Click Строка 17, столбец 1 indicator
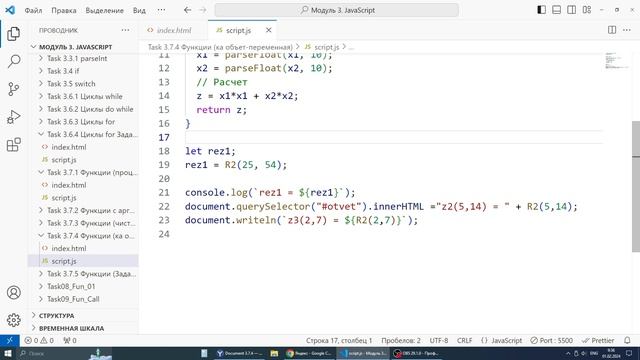Screen dimensions: 640x360 (x=339, y=340)
